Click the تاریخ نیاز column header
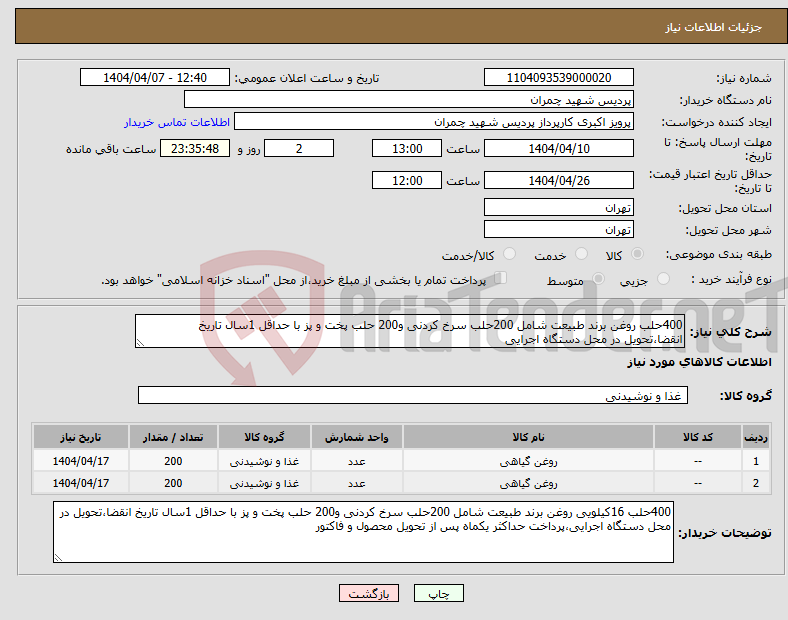This screenshot has width=788, height=620. 80,437
